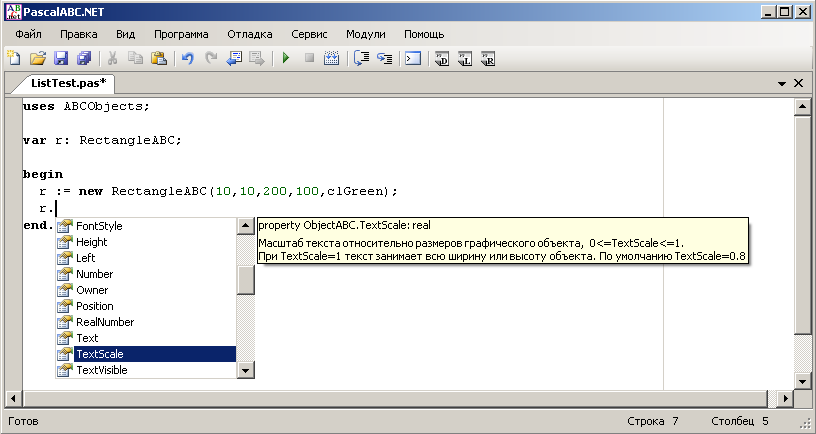Minimize the PascalABC.NET window

(x=768, y=12)
